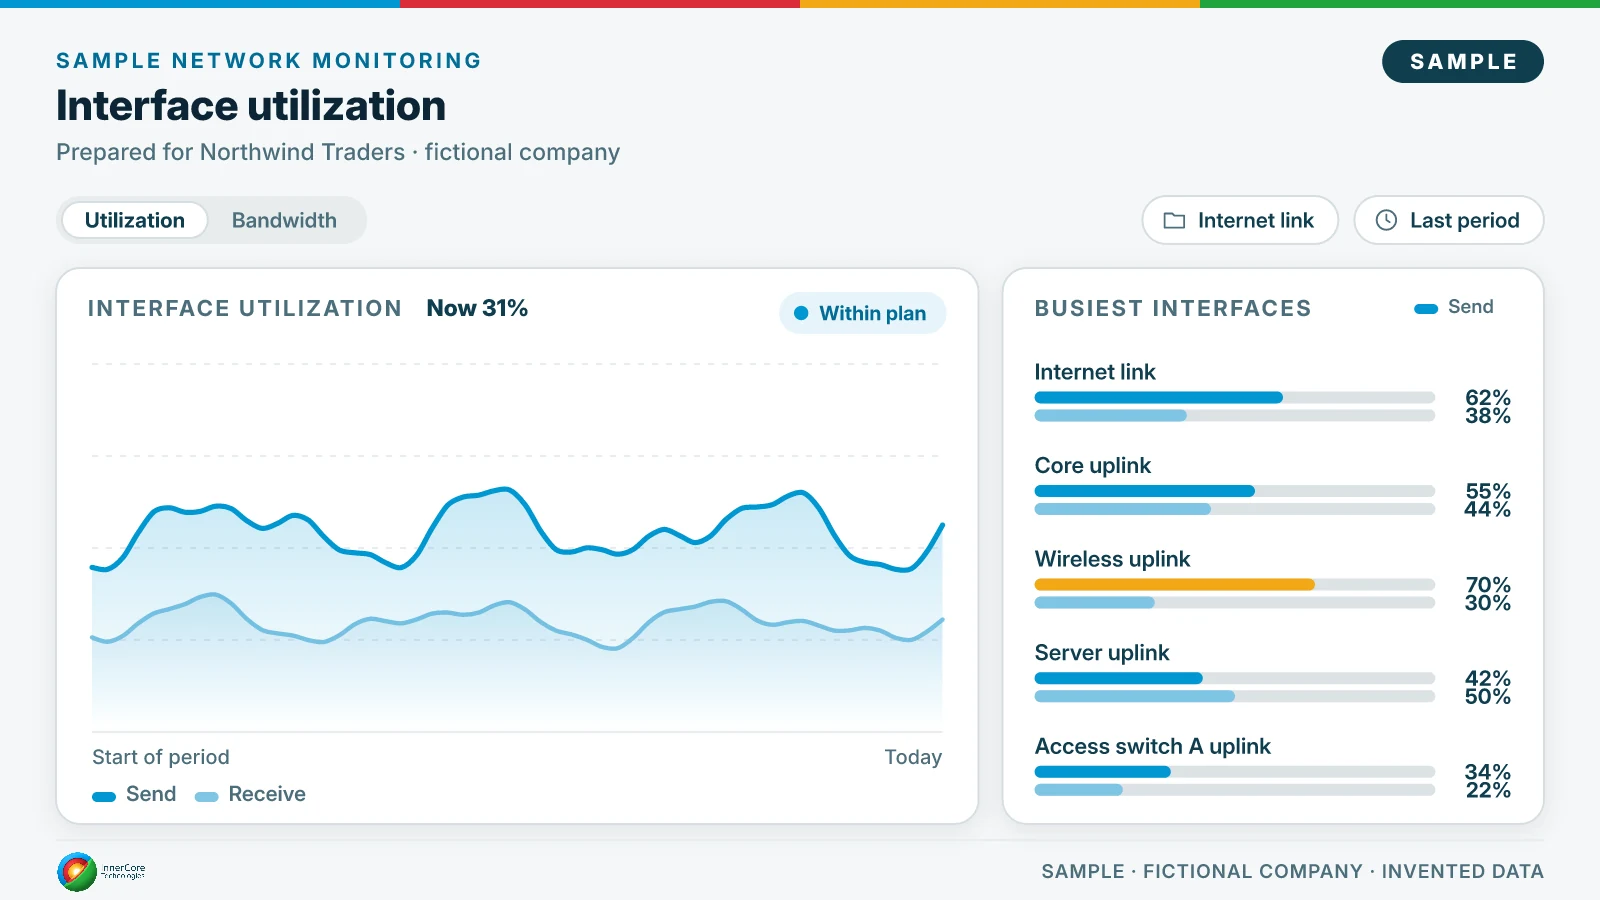Click the Core uplink receive bar

(x=1123, y=509)
